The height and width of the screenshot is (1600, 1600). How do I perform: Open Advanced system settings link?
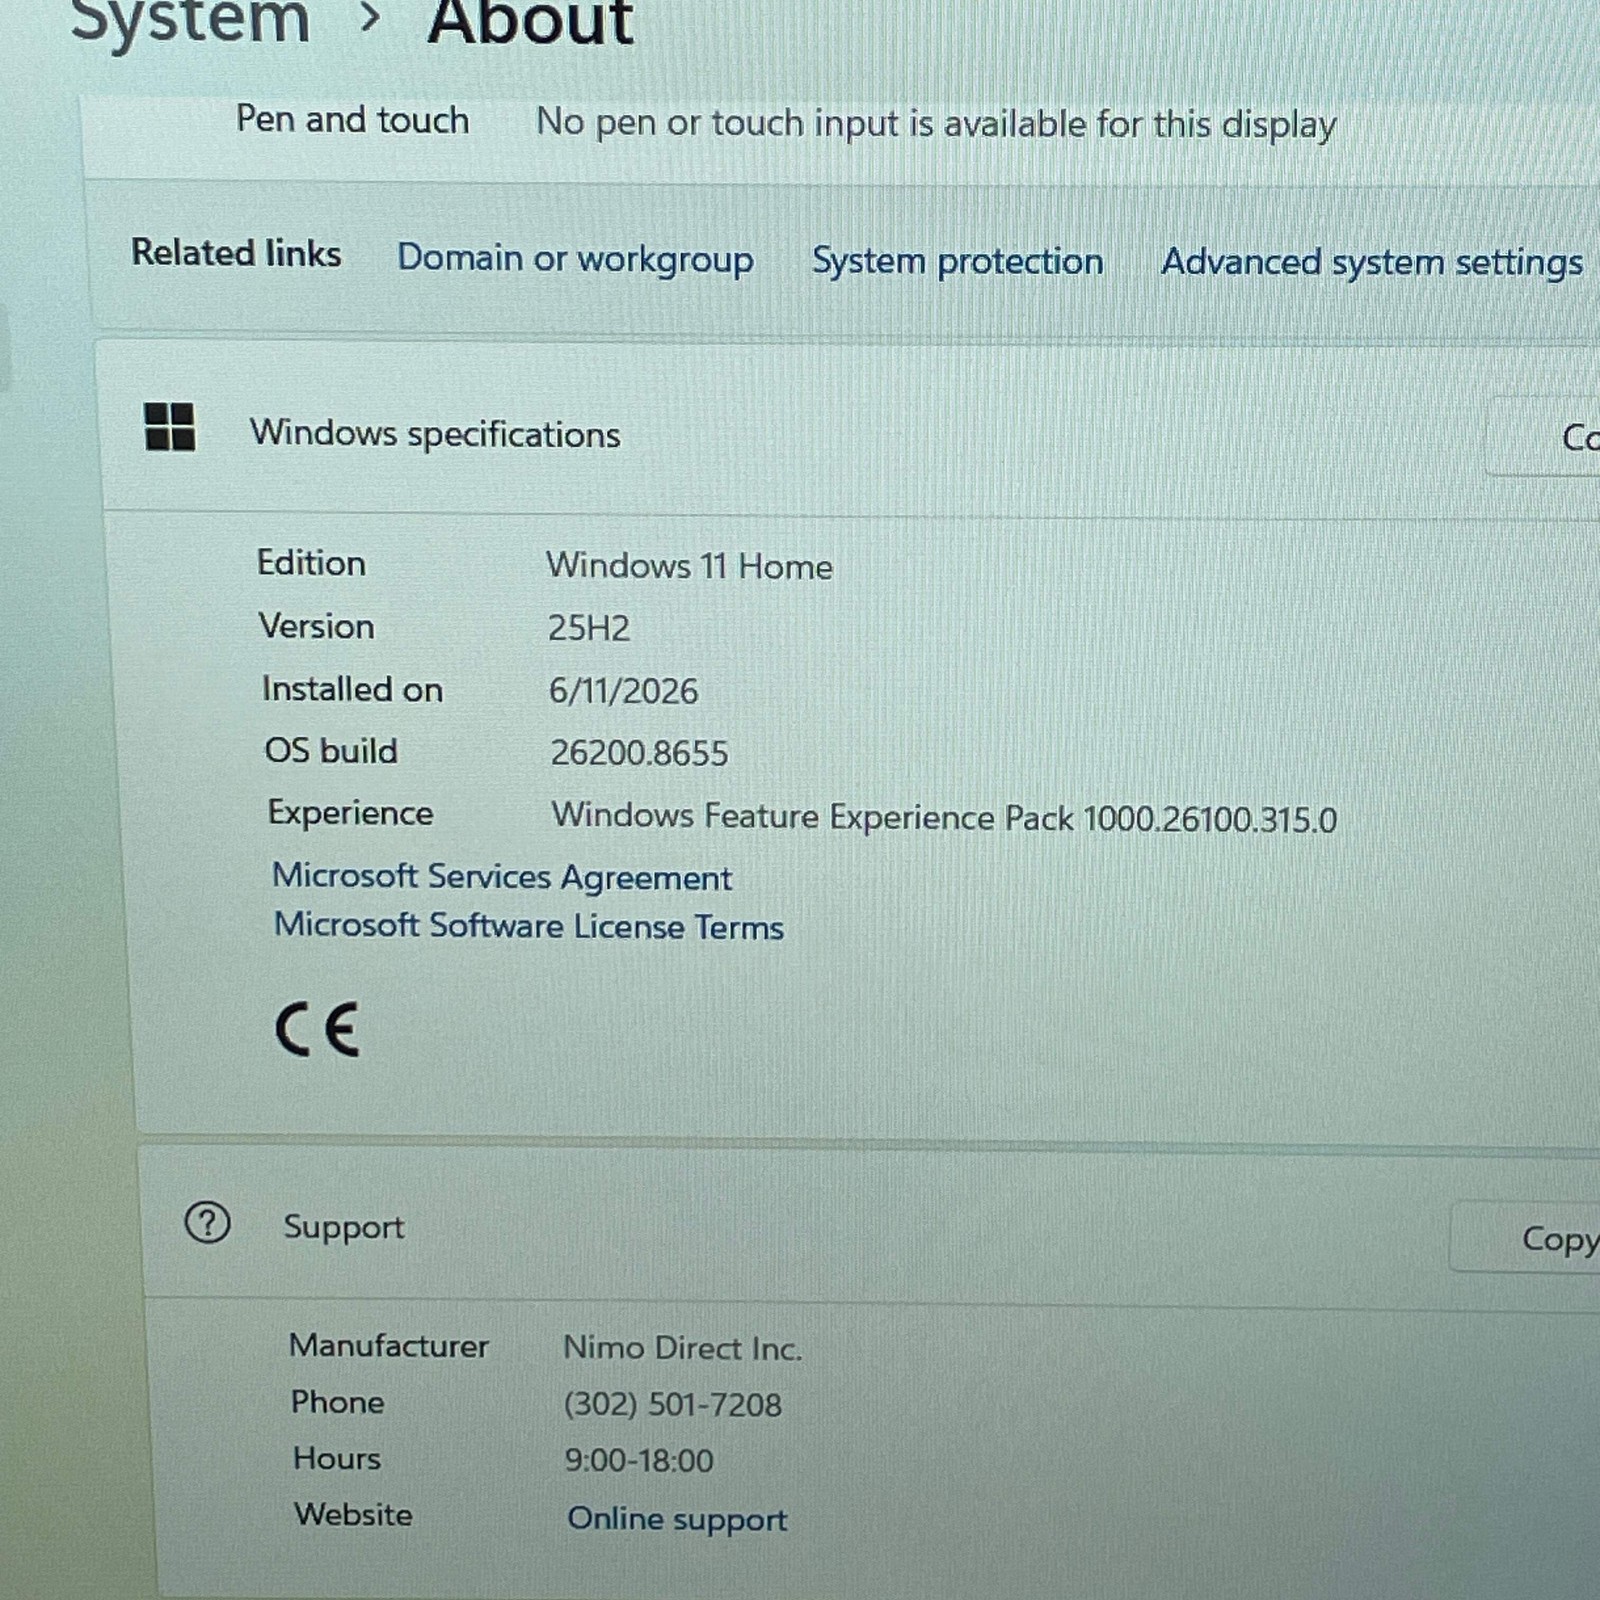pos(1371,262)
